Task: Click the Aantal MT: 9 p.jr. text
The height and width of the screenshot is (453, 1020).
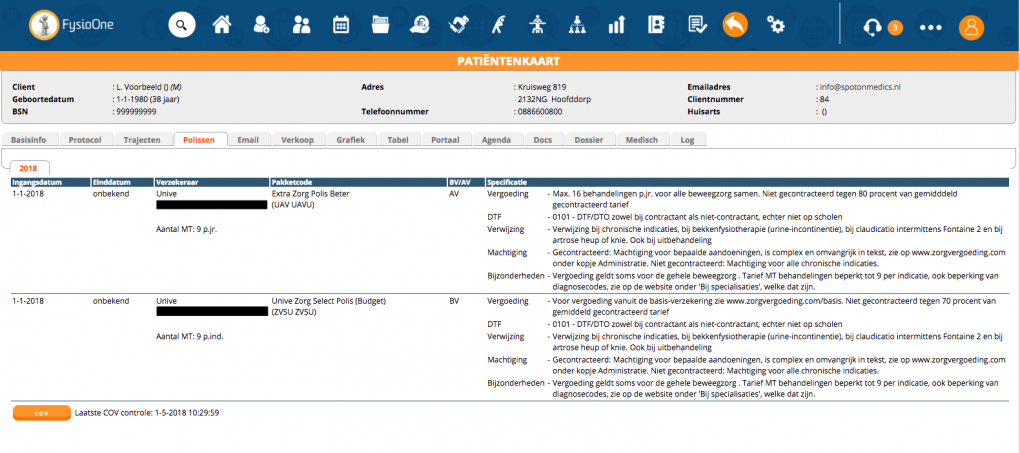Action: tap(187, 229)
